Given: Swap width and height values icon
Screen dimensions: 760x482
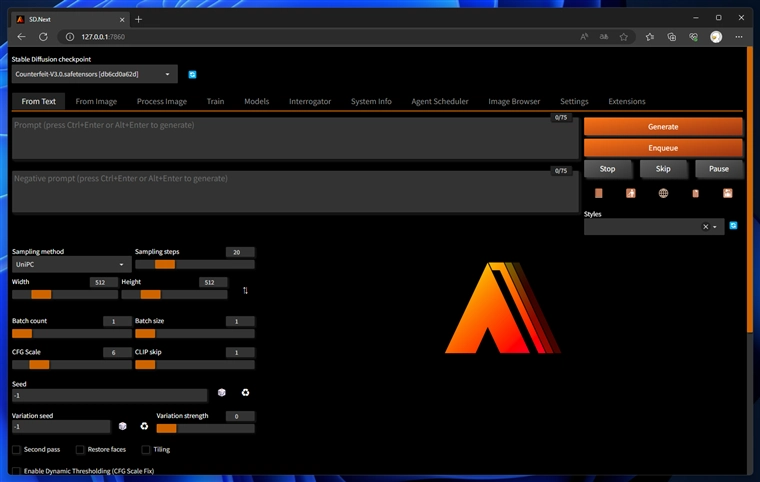Looking at the screenshot, I should click(x=245, y=290).
